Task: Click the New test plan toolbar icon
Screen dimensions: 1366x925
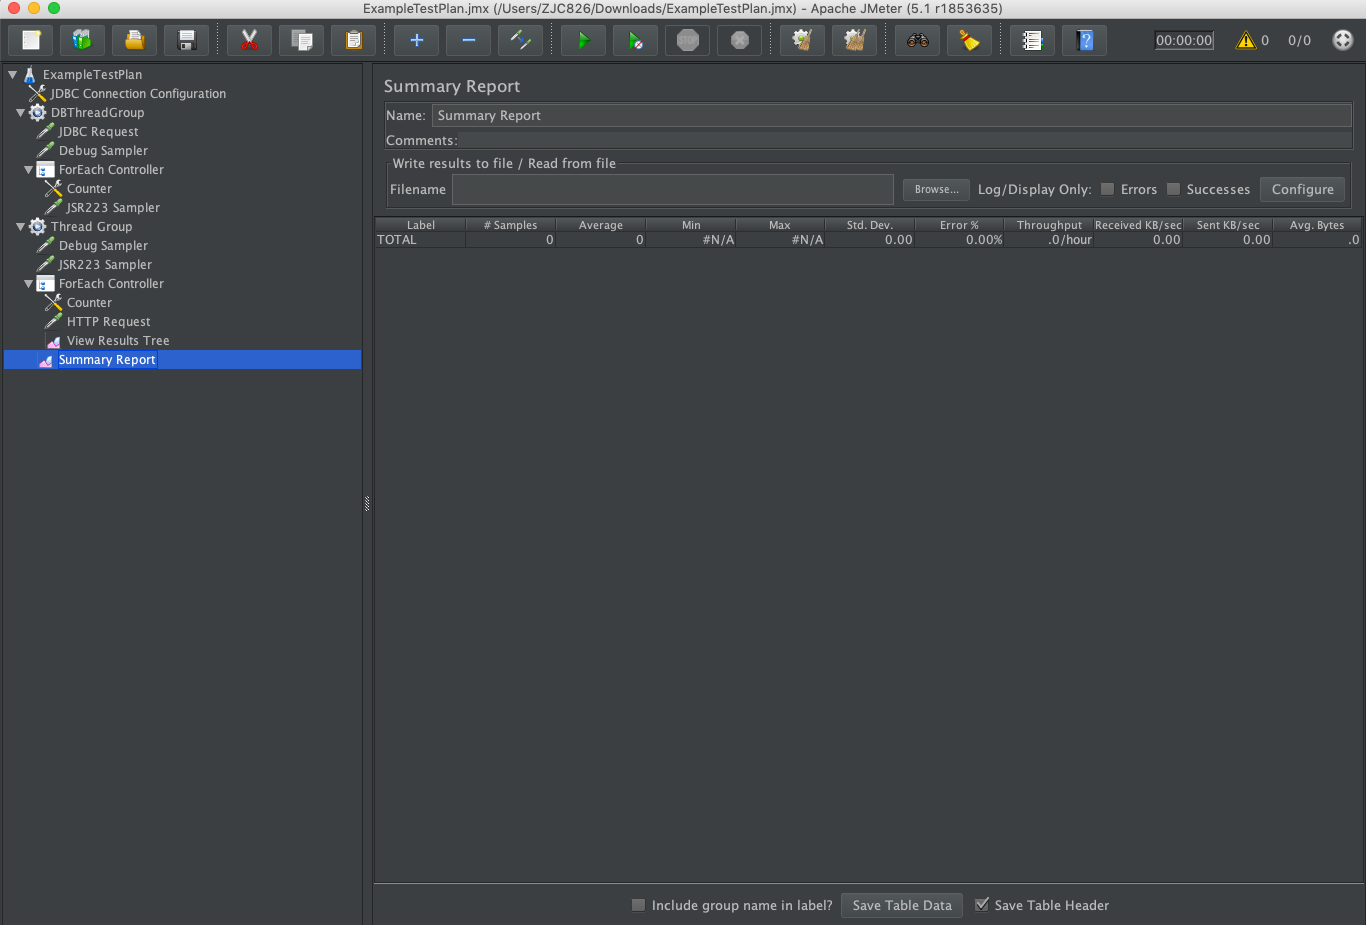Action: point(31,40)
